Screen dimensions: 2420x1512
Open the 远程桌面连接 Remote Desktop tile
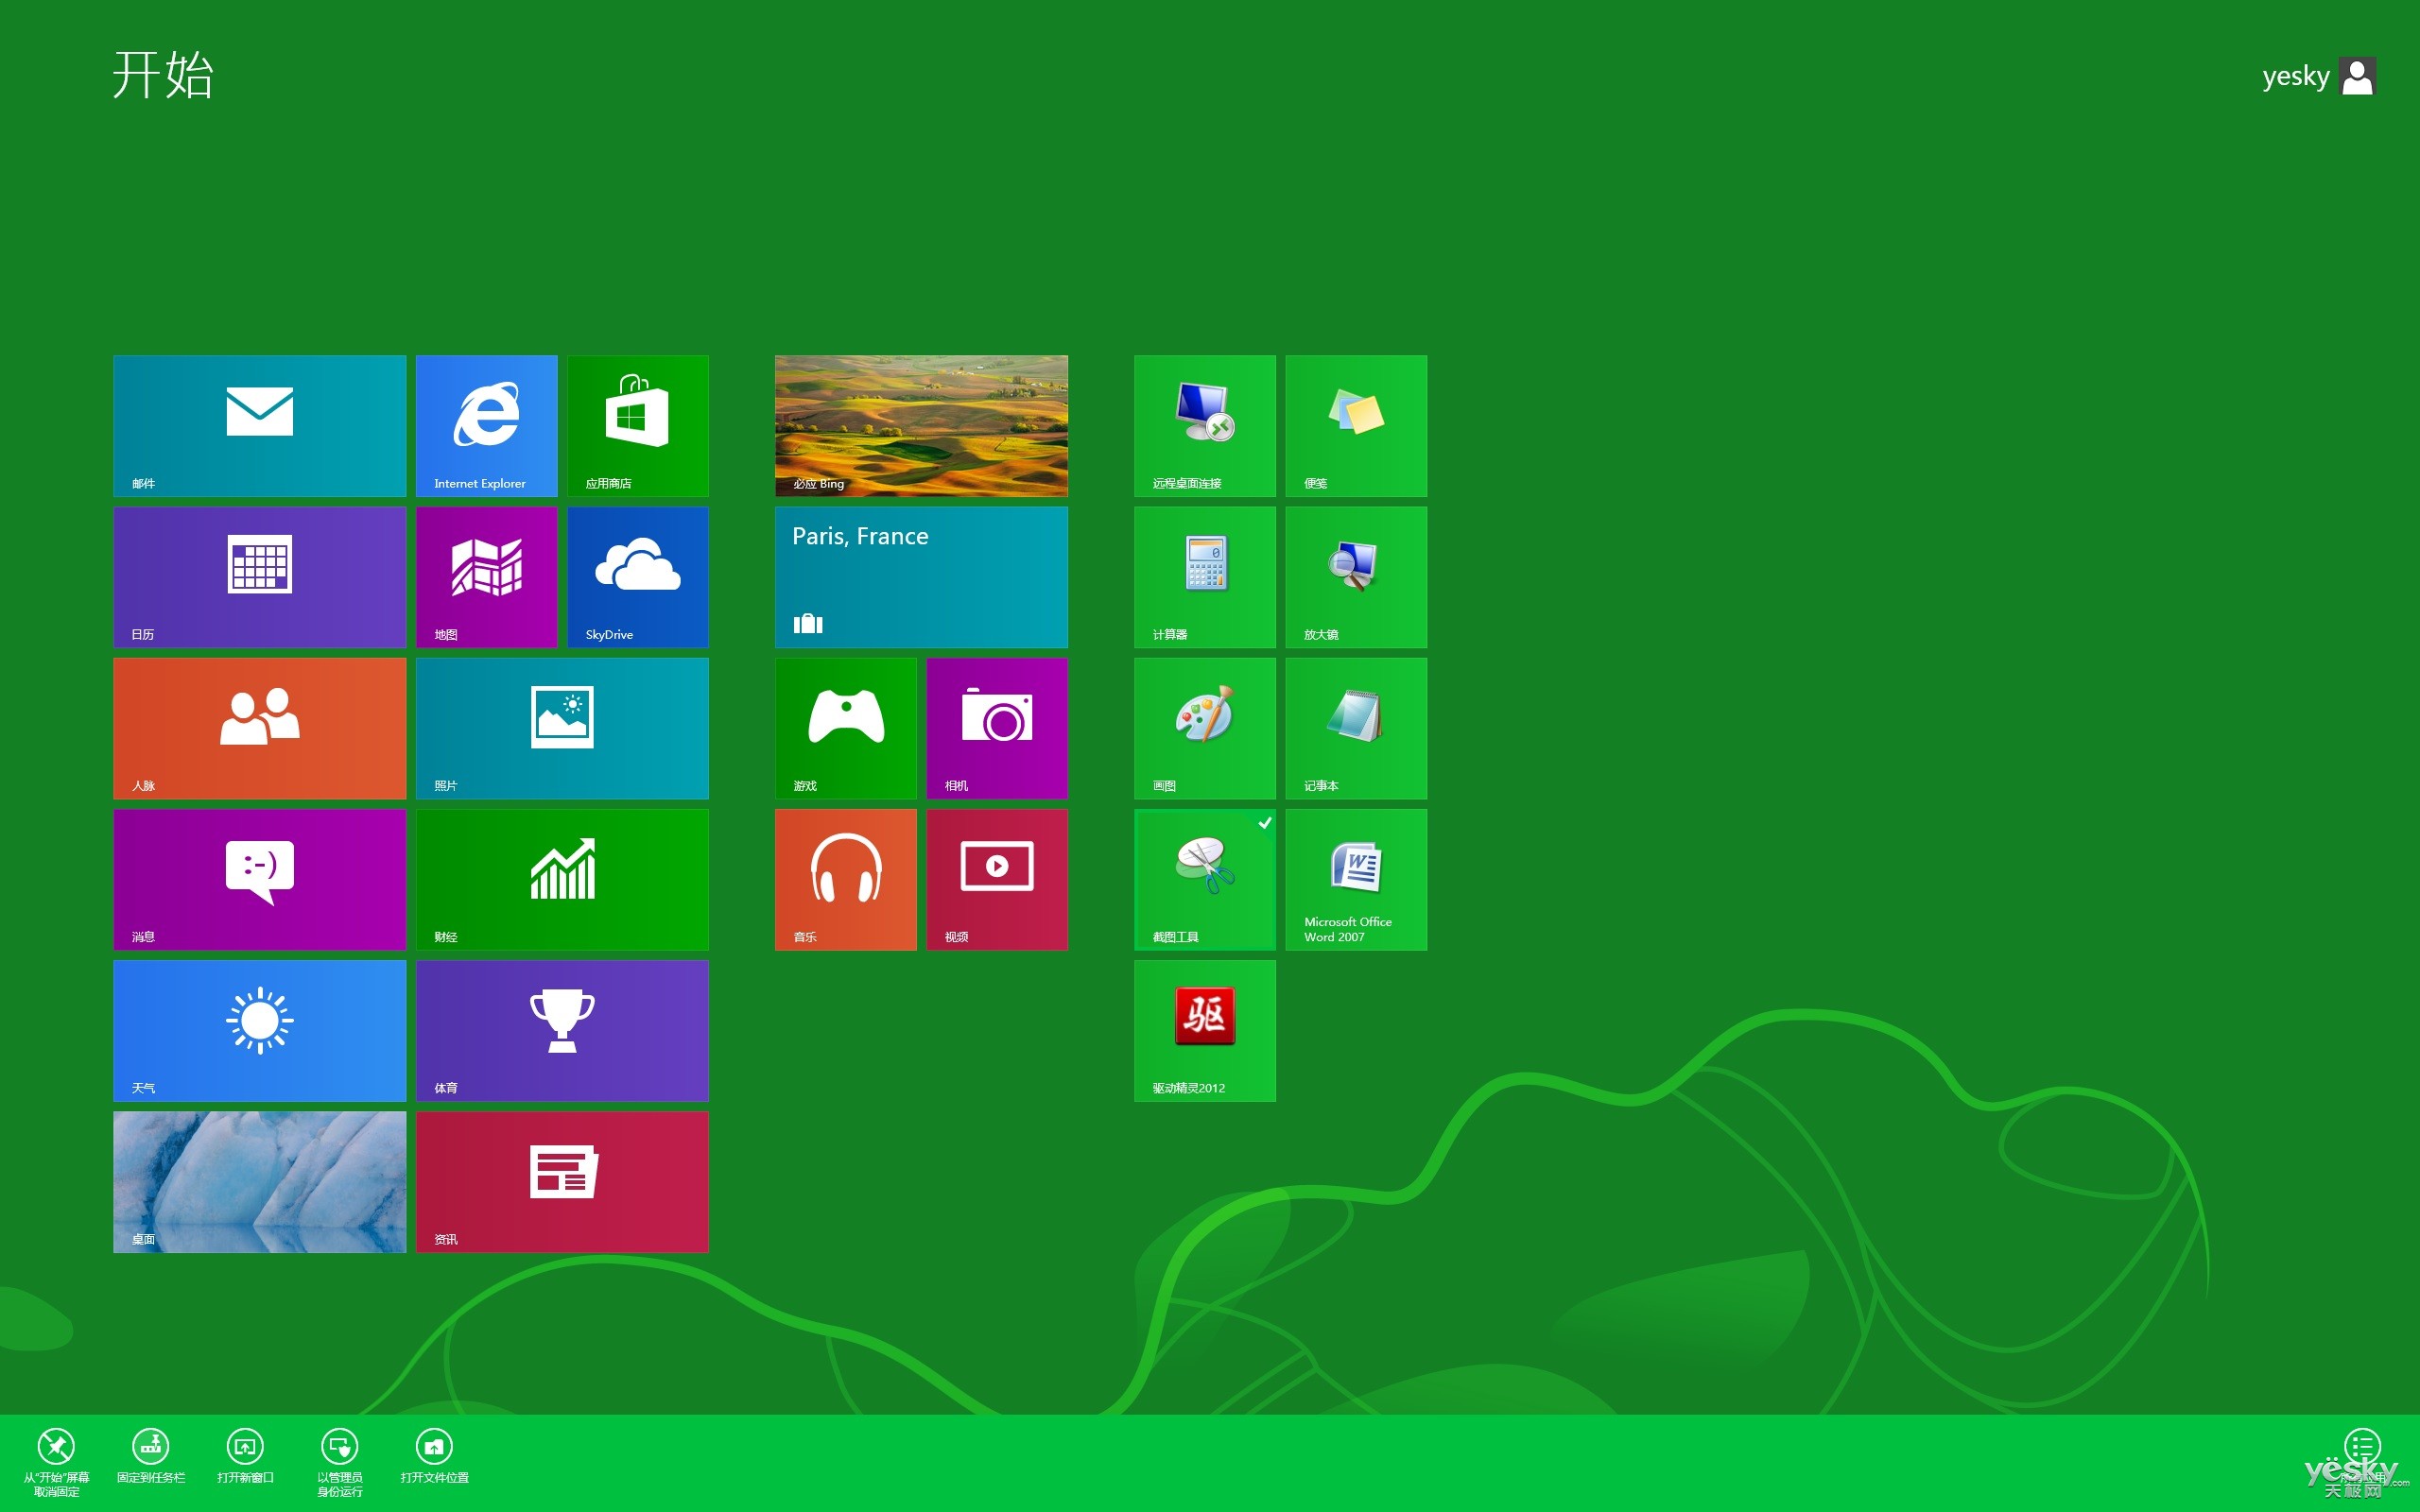1204,425
